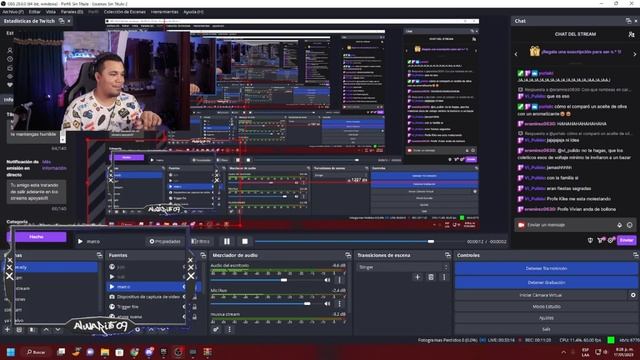This screenshot has width=640, height=360.
Task: Open virtual camera settings gear
Action: pyautogui.click(x=633, y=295)
